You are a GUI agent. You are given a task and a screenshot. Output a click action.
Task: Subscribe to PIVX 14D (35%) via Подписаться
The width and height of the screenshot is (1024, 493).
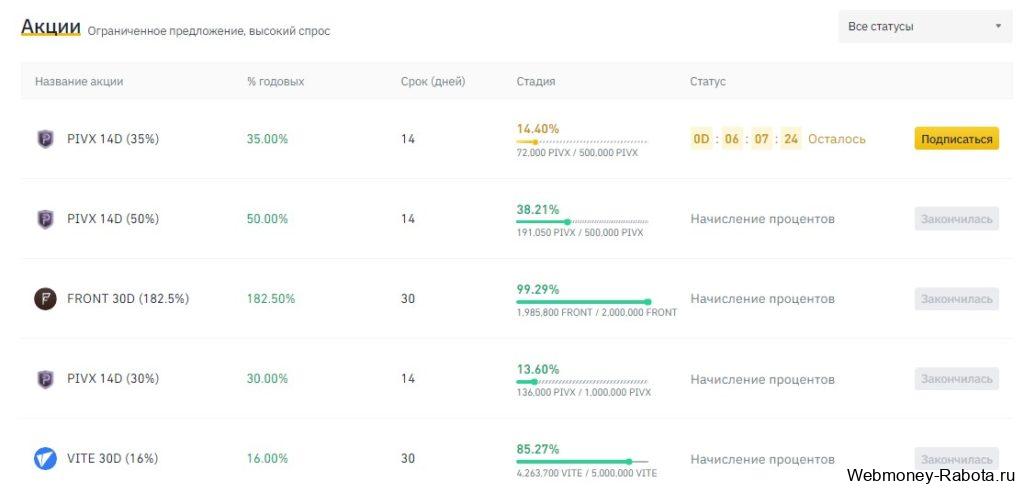click(x=956, y=139)
